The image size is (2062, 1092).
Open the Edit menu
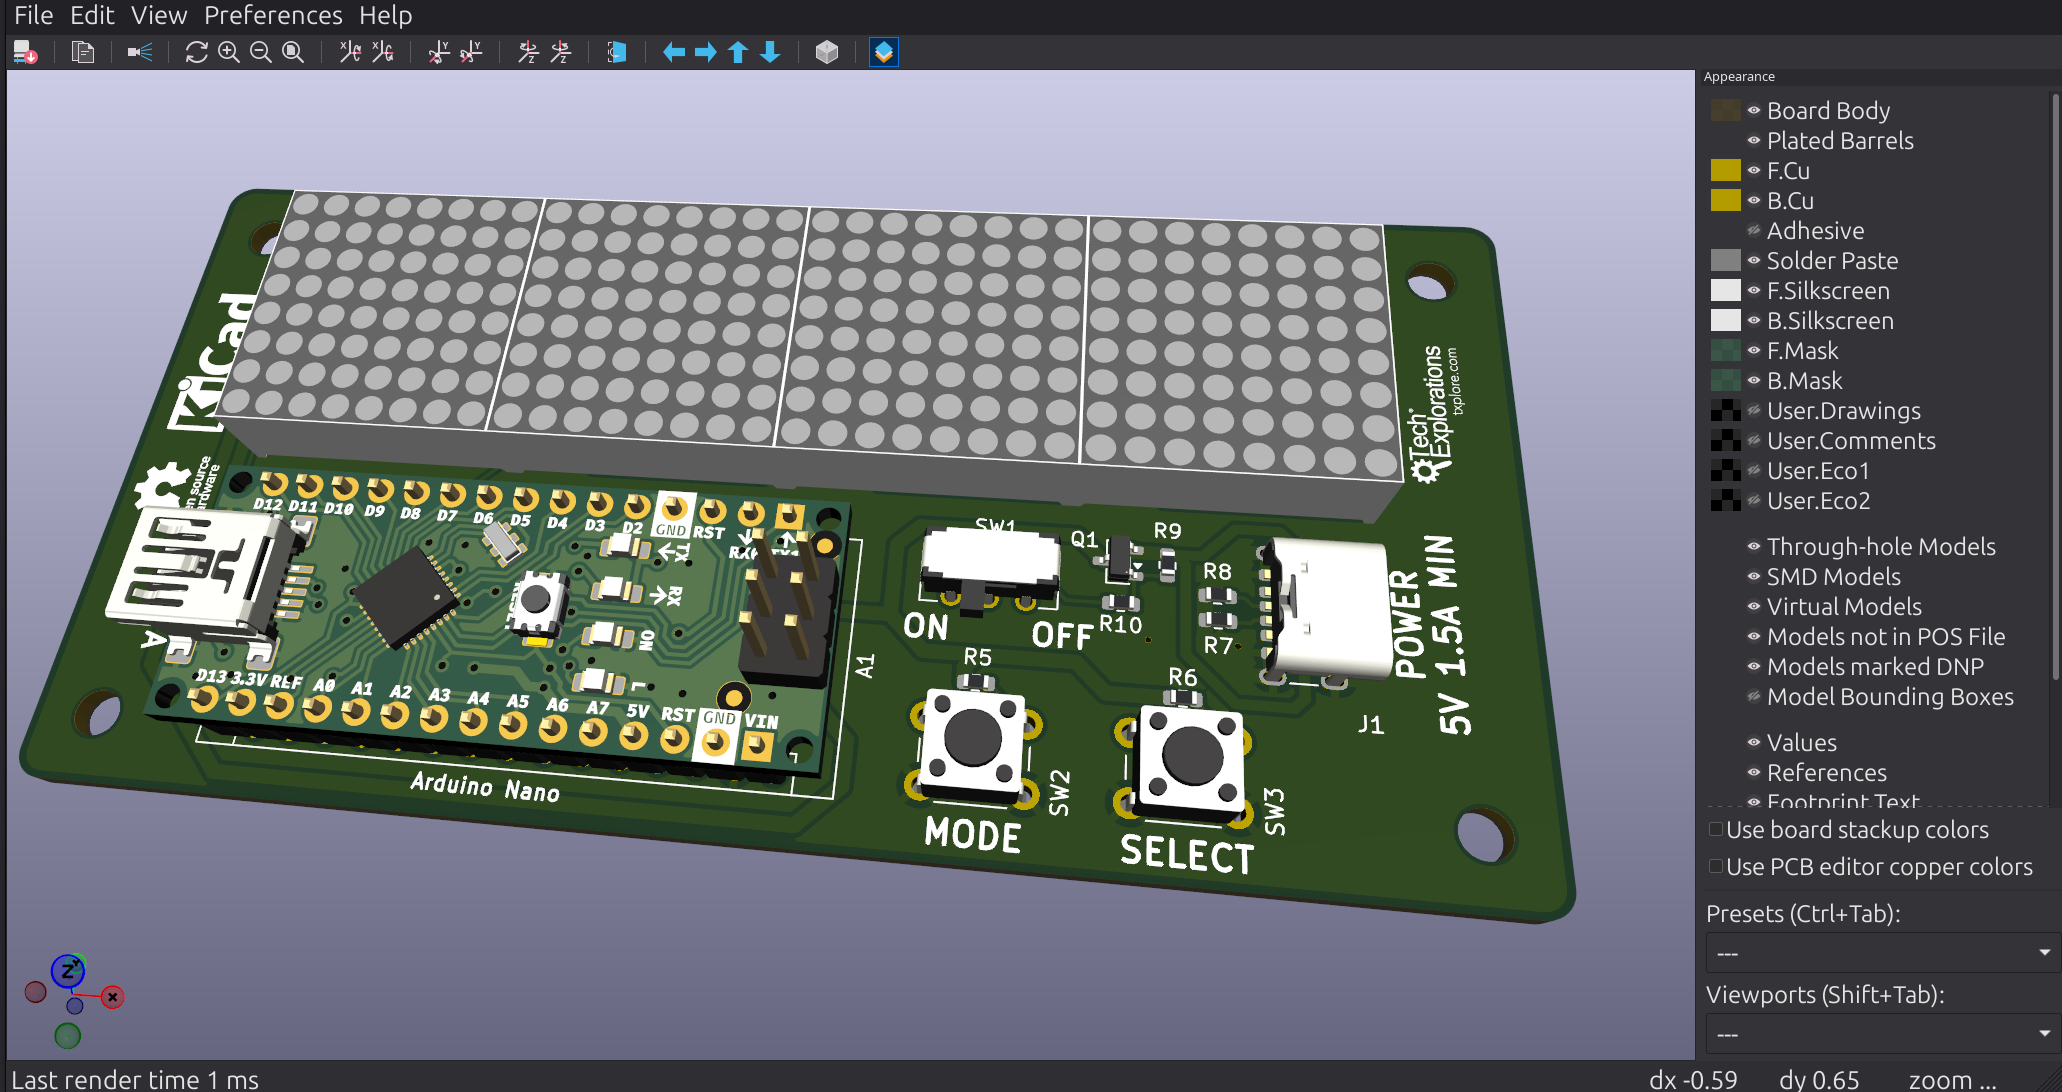(92, 15)
